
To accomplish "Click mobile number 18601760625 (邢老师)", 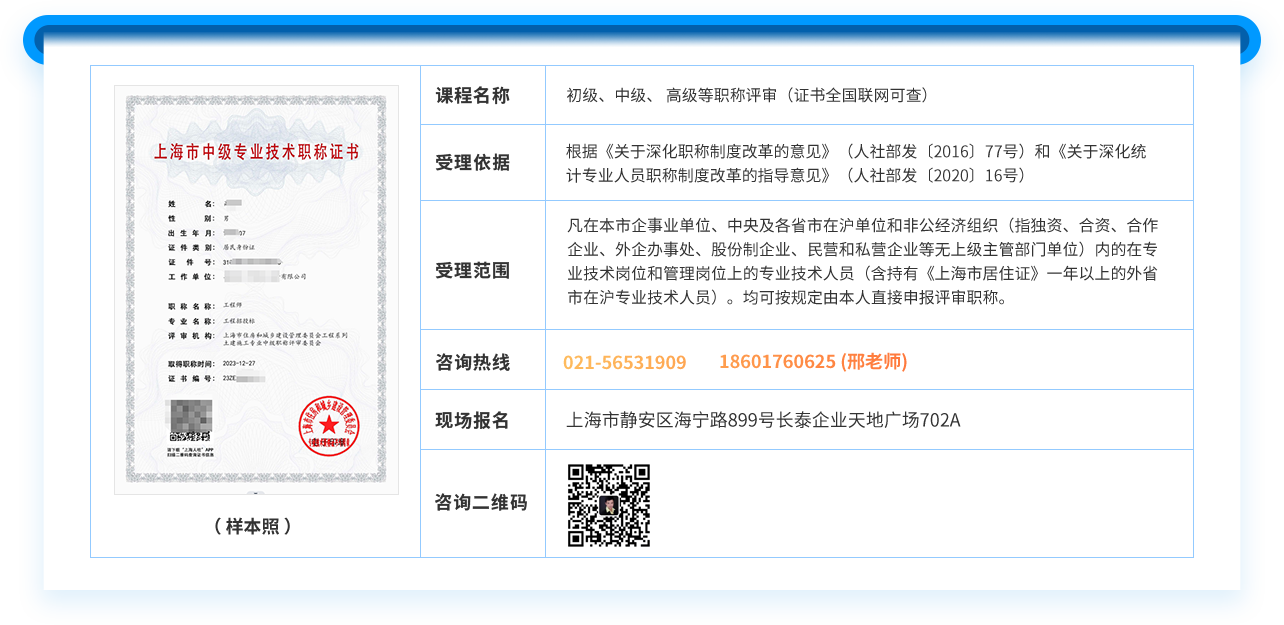I will [812, 361].
